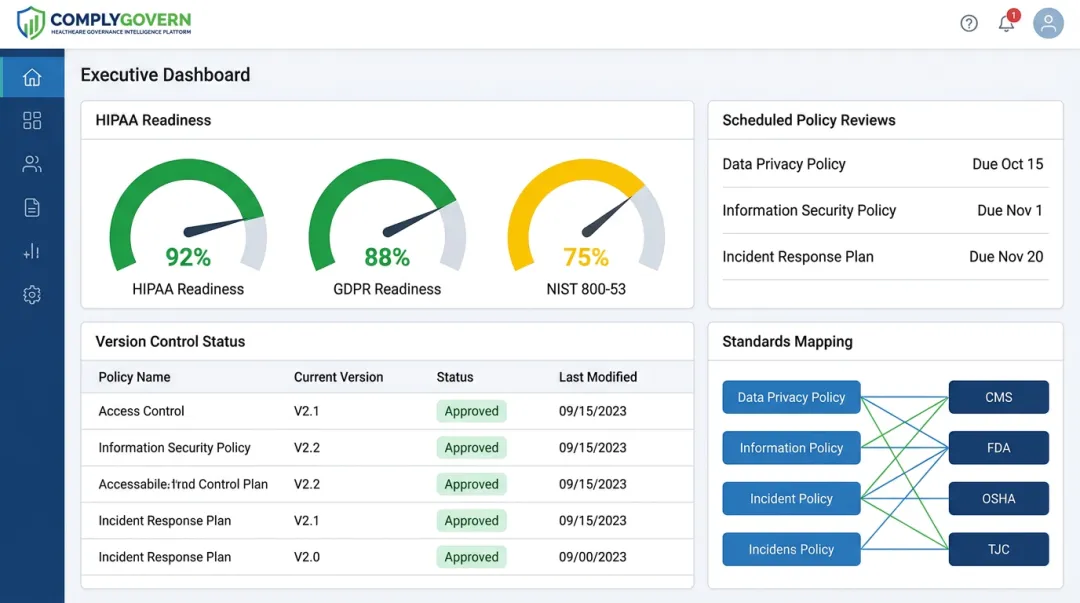The image size is (1080, 603).
Task: Open Data Privacy Policy scheduled review
Action: coord(885,164)
